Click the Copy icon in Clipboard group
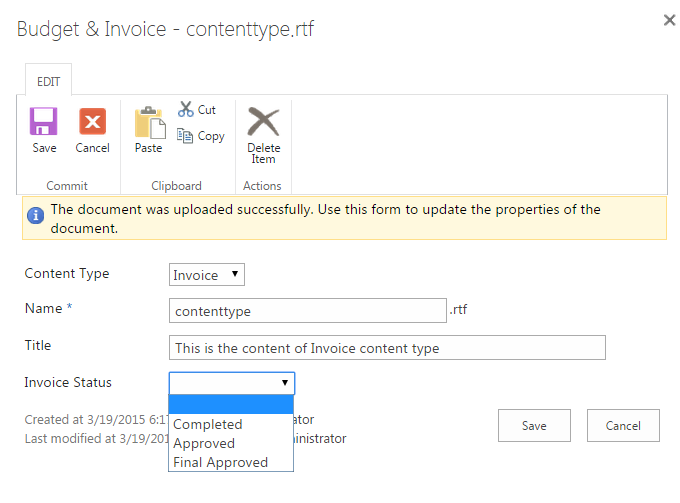The width and height of the screenshot is (680, 503). (x=186, y=136)
